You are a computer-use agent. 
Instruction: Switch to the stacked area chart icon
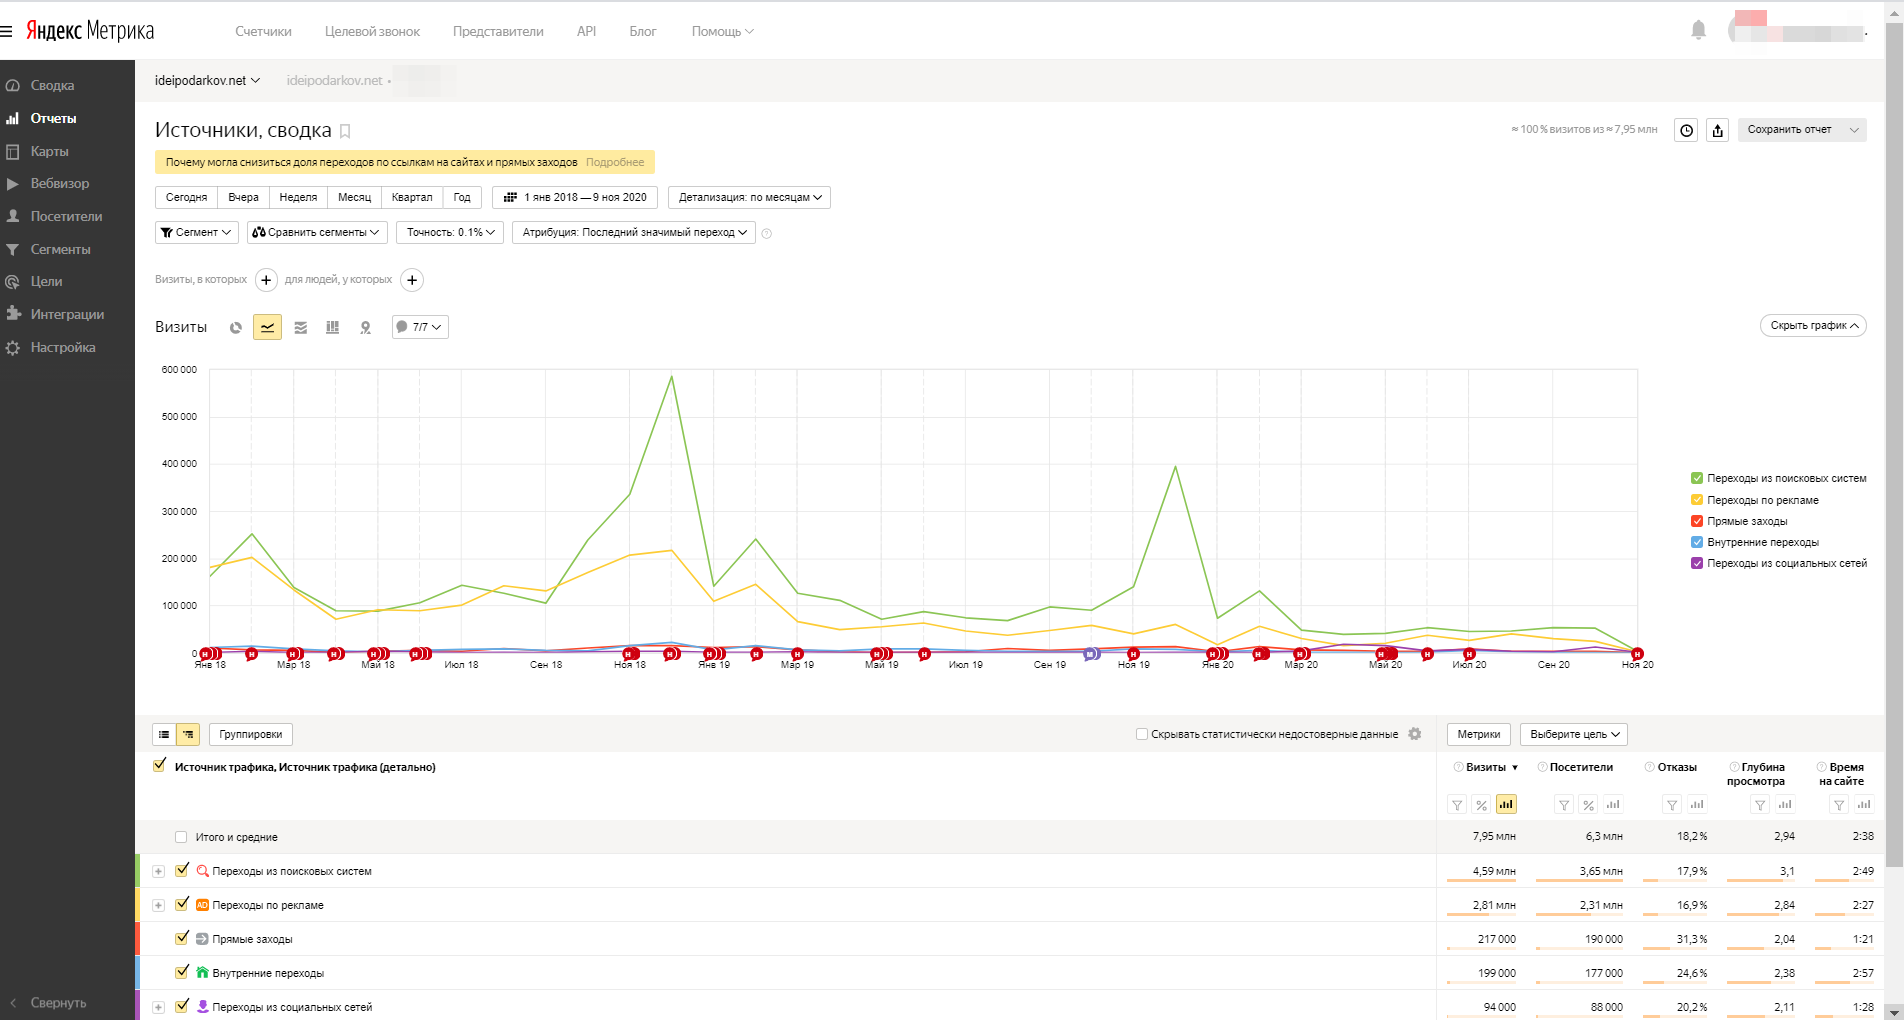pyautogui.click(x=301, y=327)
